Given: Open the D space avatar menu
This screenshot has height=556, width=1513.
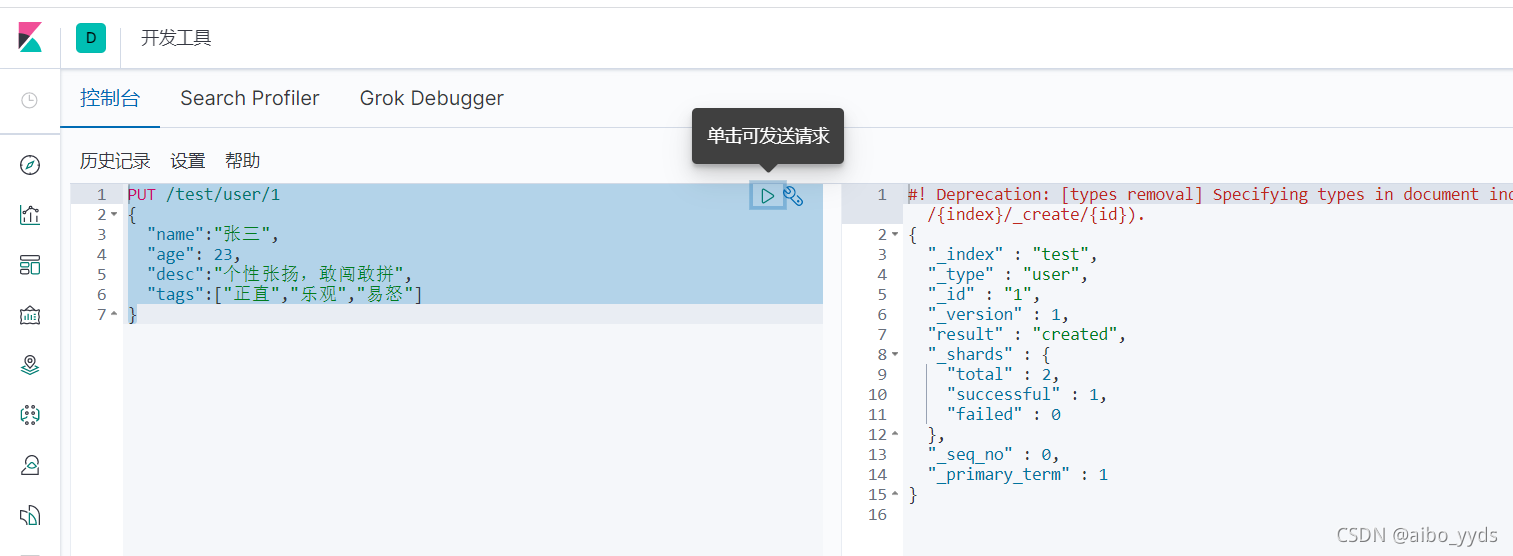Looking at the screenshot, I should pyautogui.click(x=91, y=38).
